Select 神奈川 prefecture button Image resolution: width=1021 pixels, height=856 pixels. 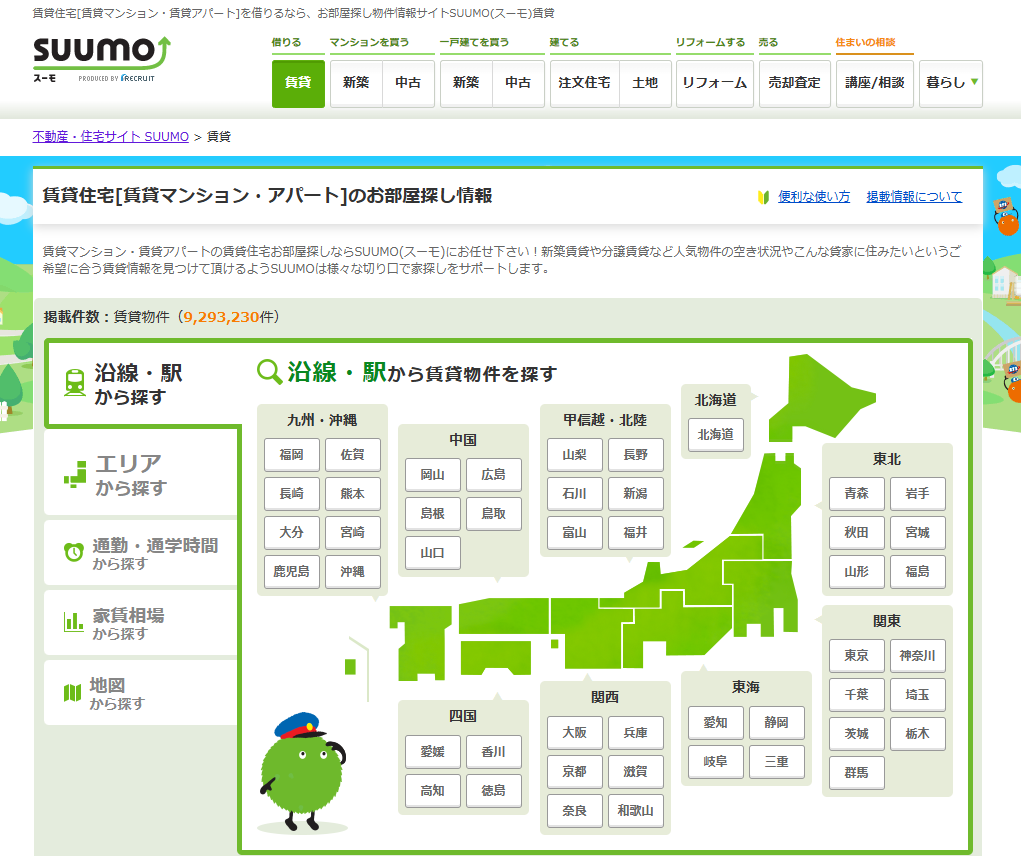[x=917, y=656]
